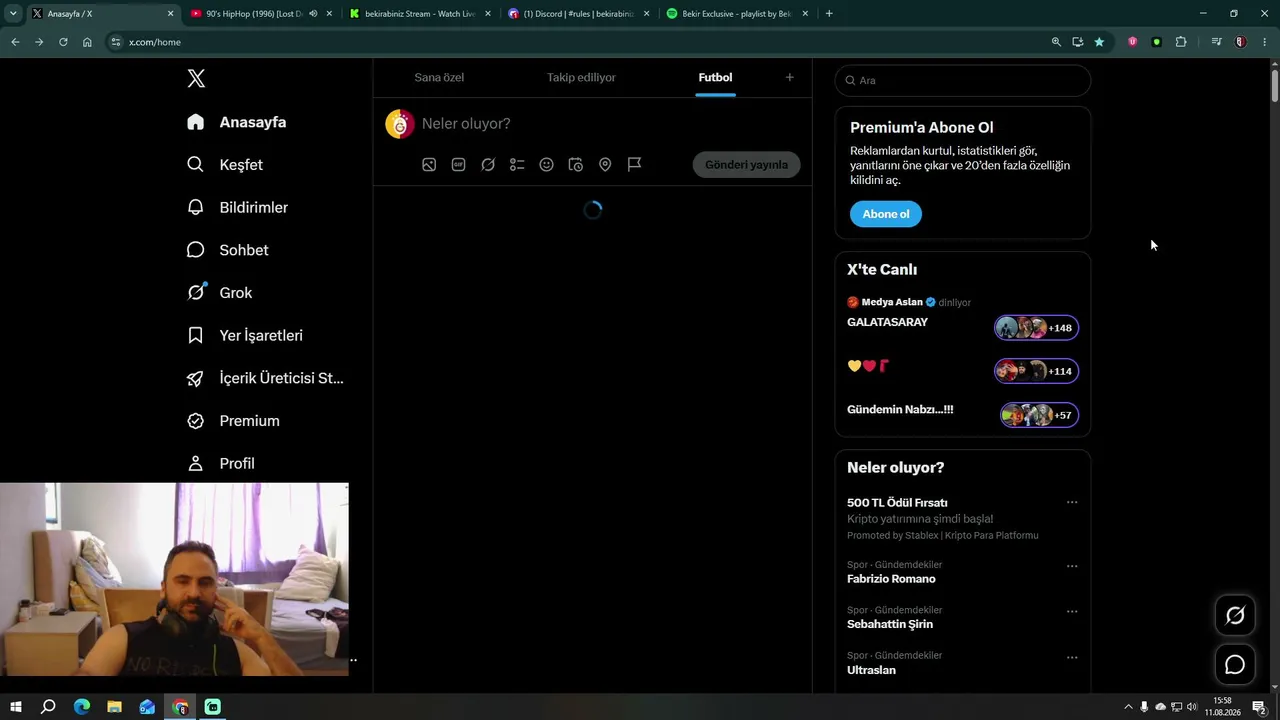
Task: Launch Grok from the sidebar
Action: pyautogui.click(x=219, y=293)
